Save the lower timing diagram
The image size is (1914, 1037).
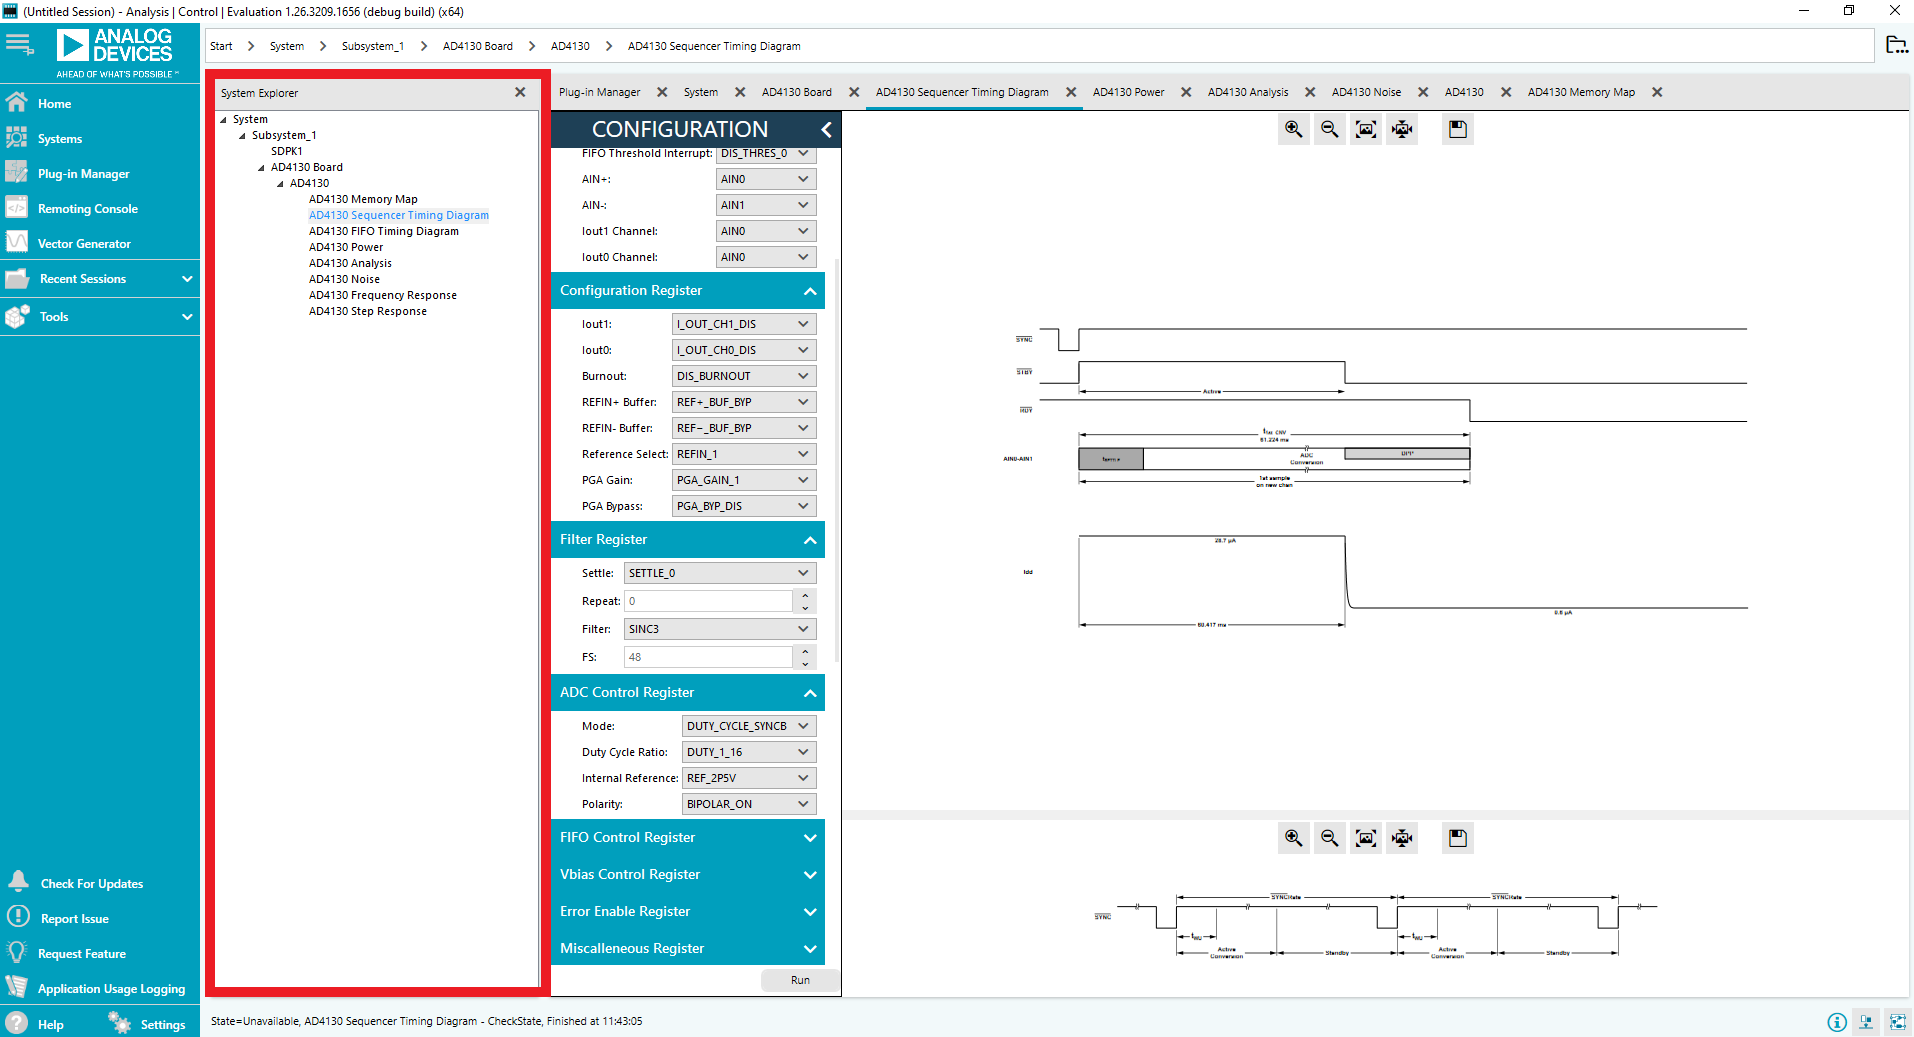[x=1458, y=838]
